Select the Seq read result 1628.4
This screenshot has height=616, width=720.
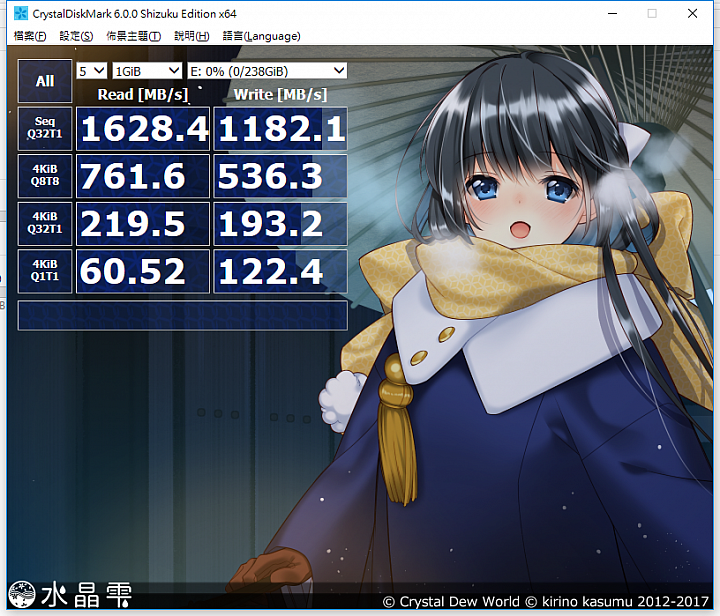point(143,129)
